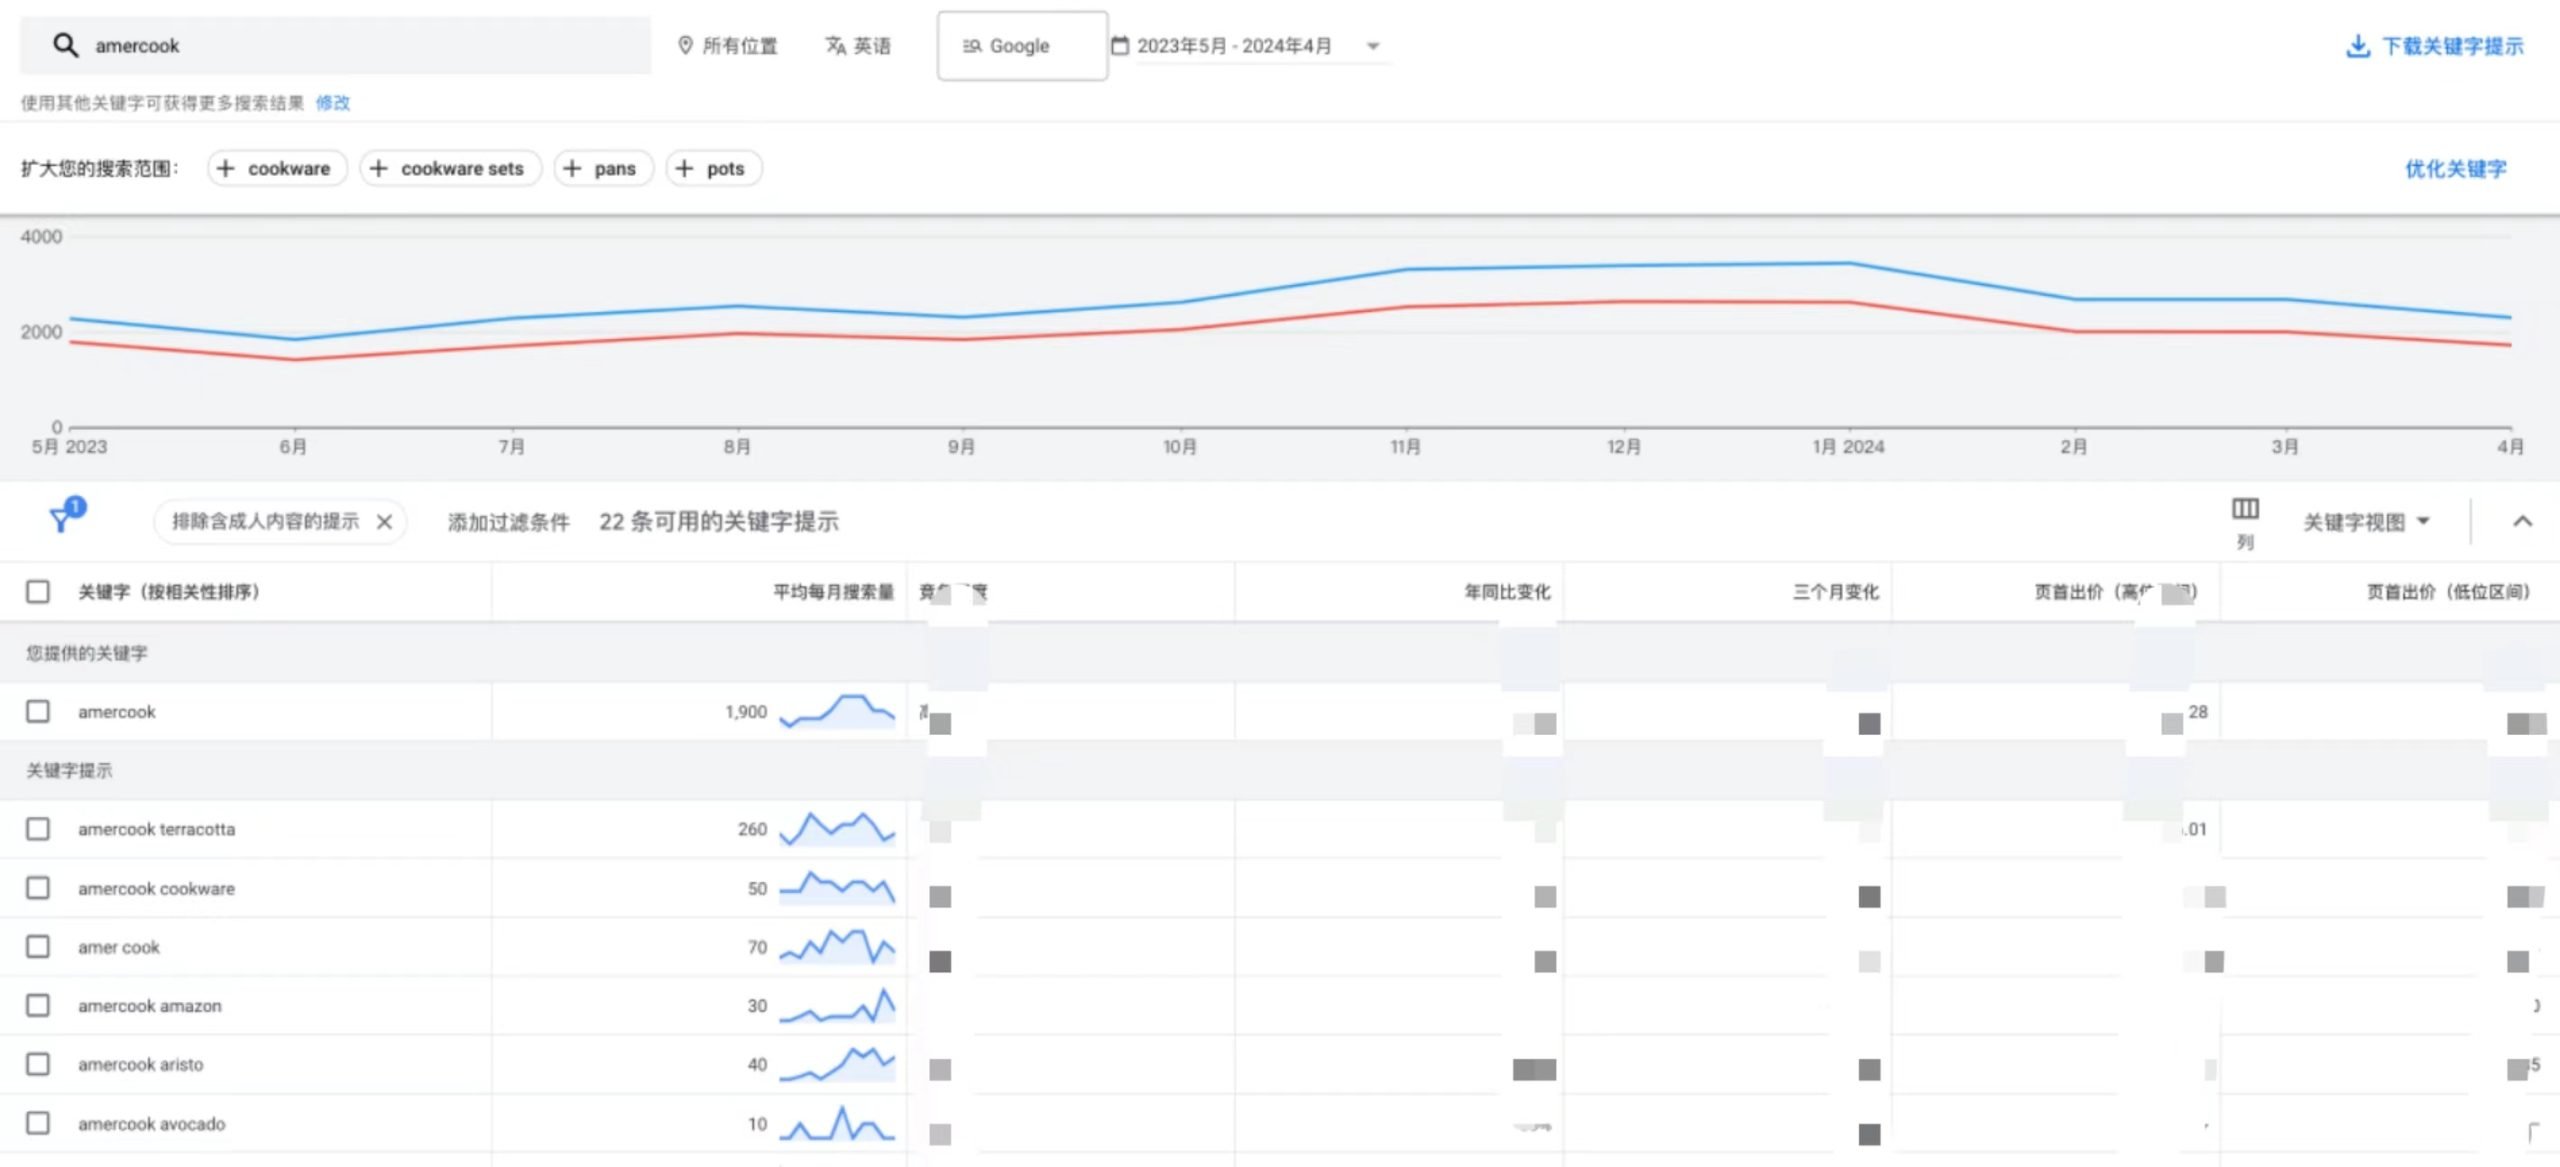Image resolution: width=2560 pixels, height=1167 pixels.
Task: Click the 1月 2024 chart axis label
Action: click(1847, 446)
